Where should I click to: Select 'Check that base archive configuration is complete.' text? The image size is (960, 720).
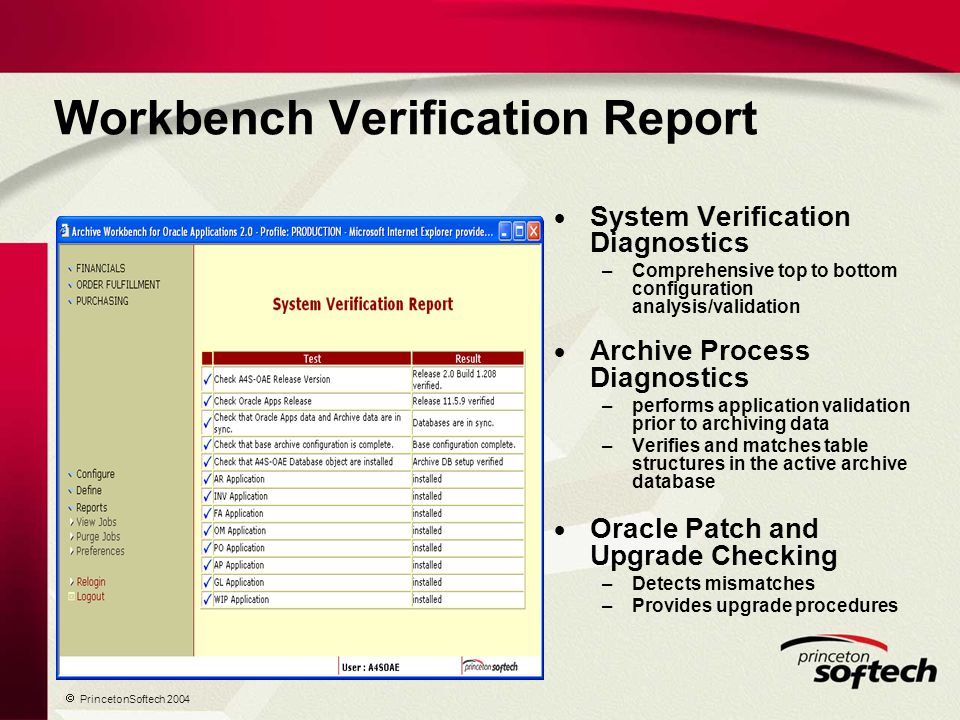(x=304, y=445)
